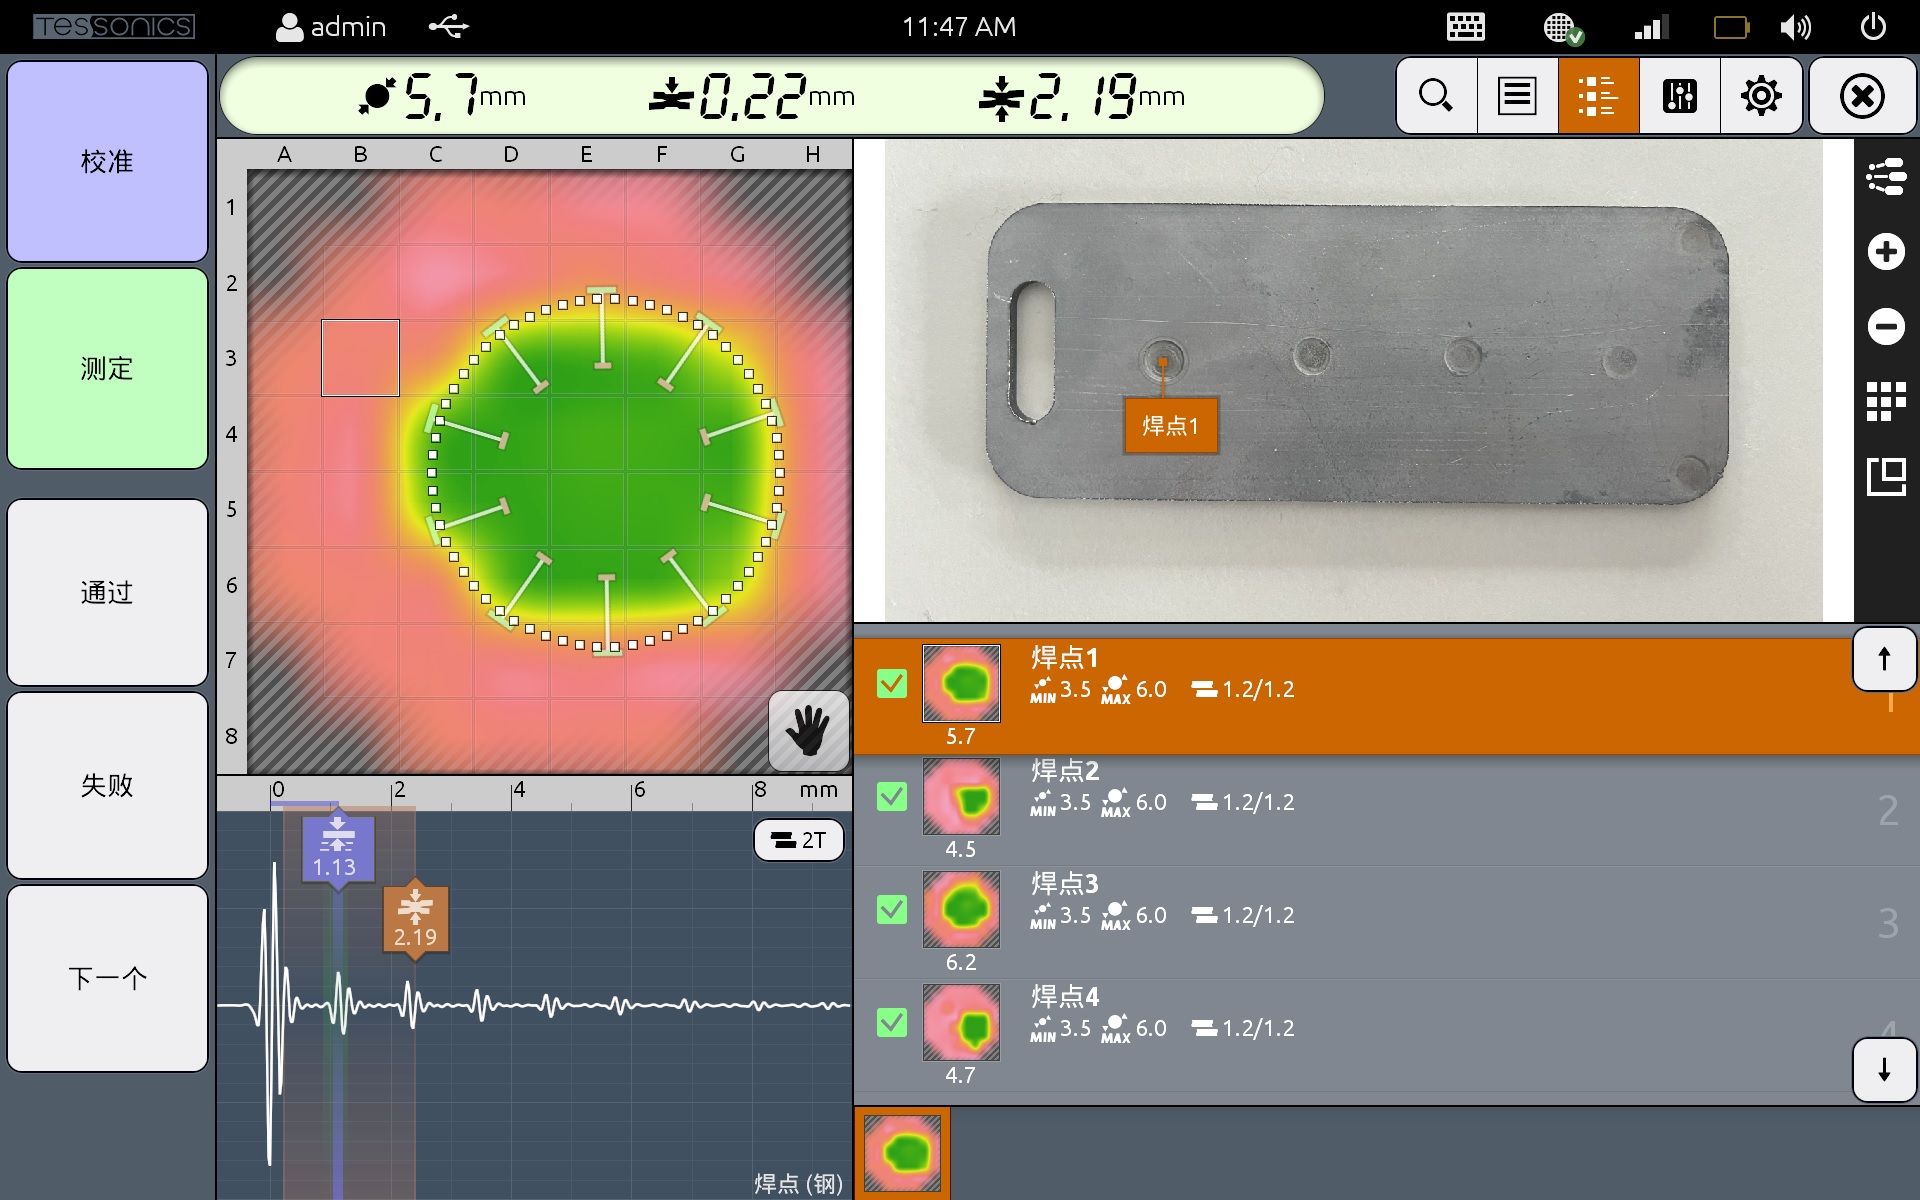Open the settings gear
The height and width of the screenshot is (1200, 1920).
(x=1761, y=95)
